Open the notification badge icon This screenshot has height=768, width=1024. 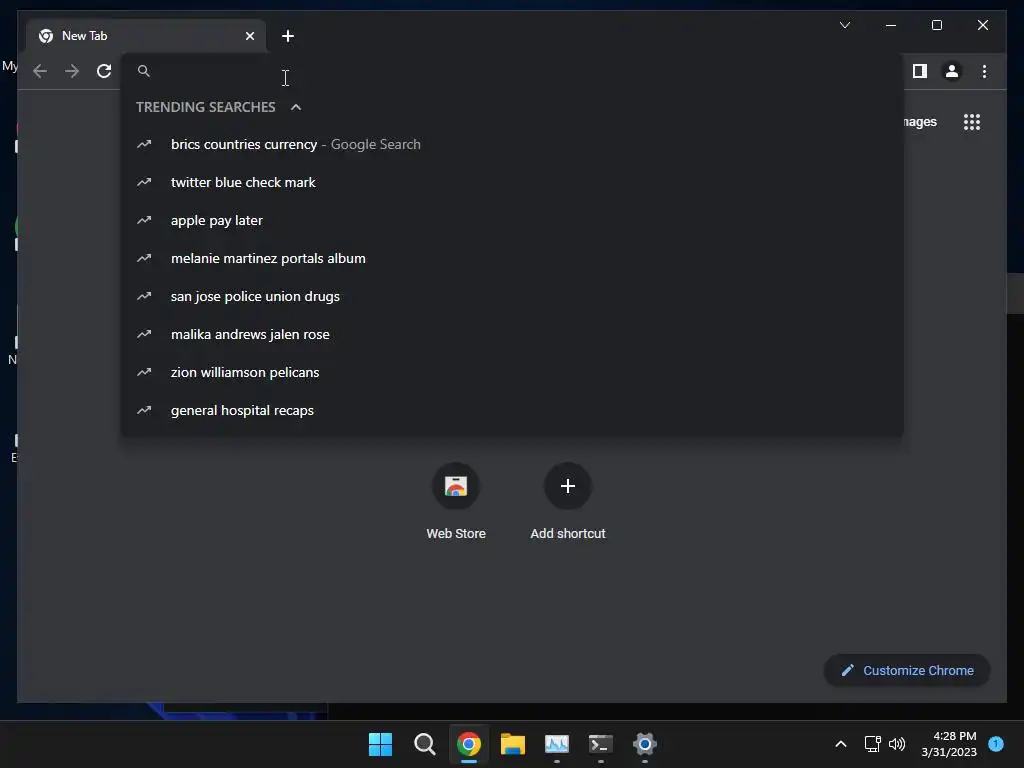(x=996, y=744)
